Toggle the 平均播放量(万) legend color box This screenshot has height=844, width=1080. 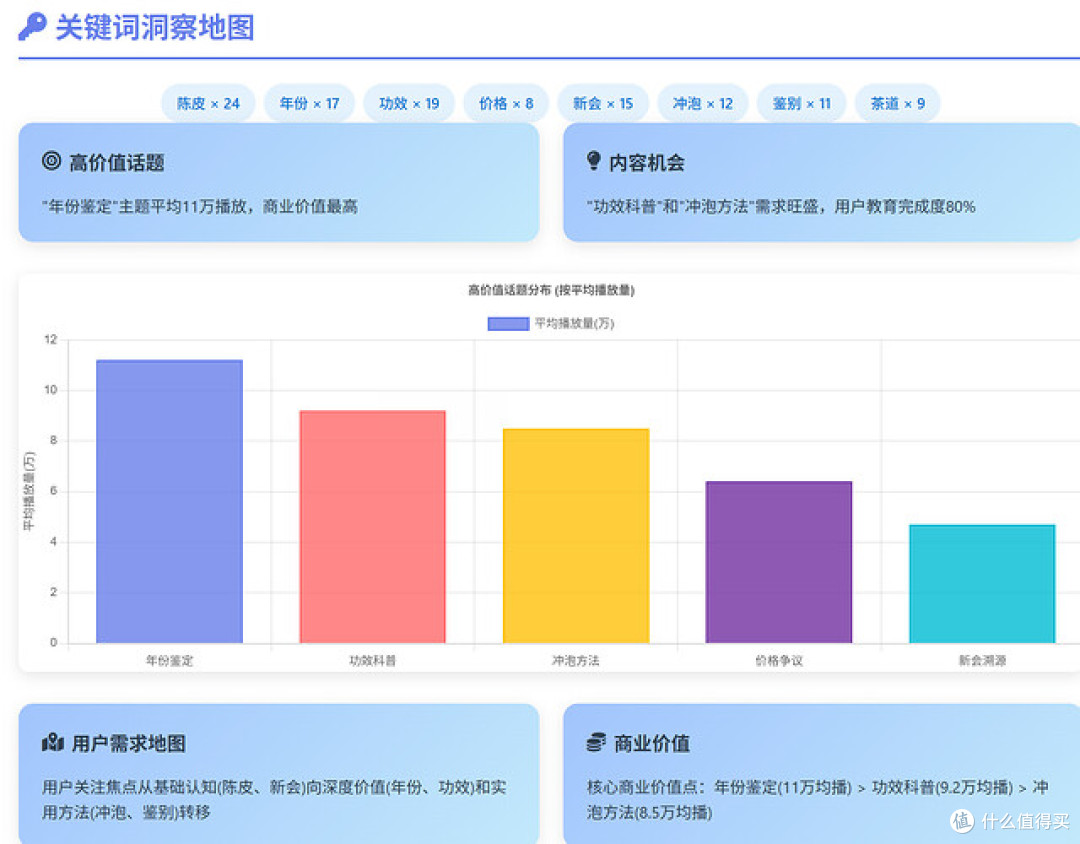pos(508,324)
